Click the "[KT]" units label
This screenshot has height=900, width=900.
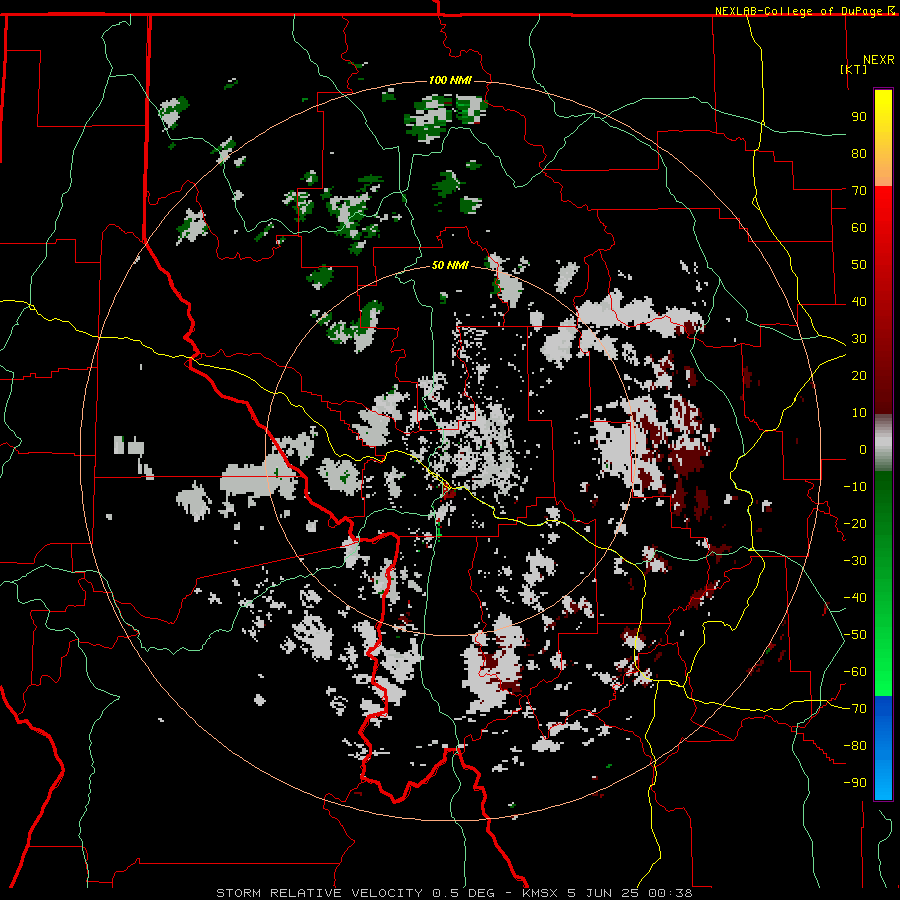click(x=854, y=69)
